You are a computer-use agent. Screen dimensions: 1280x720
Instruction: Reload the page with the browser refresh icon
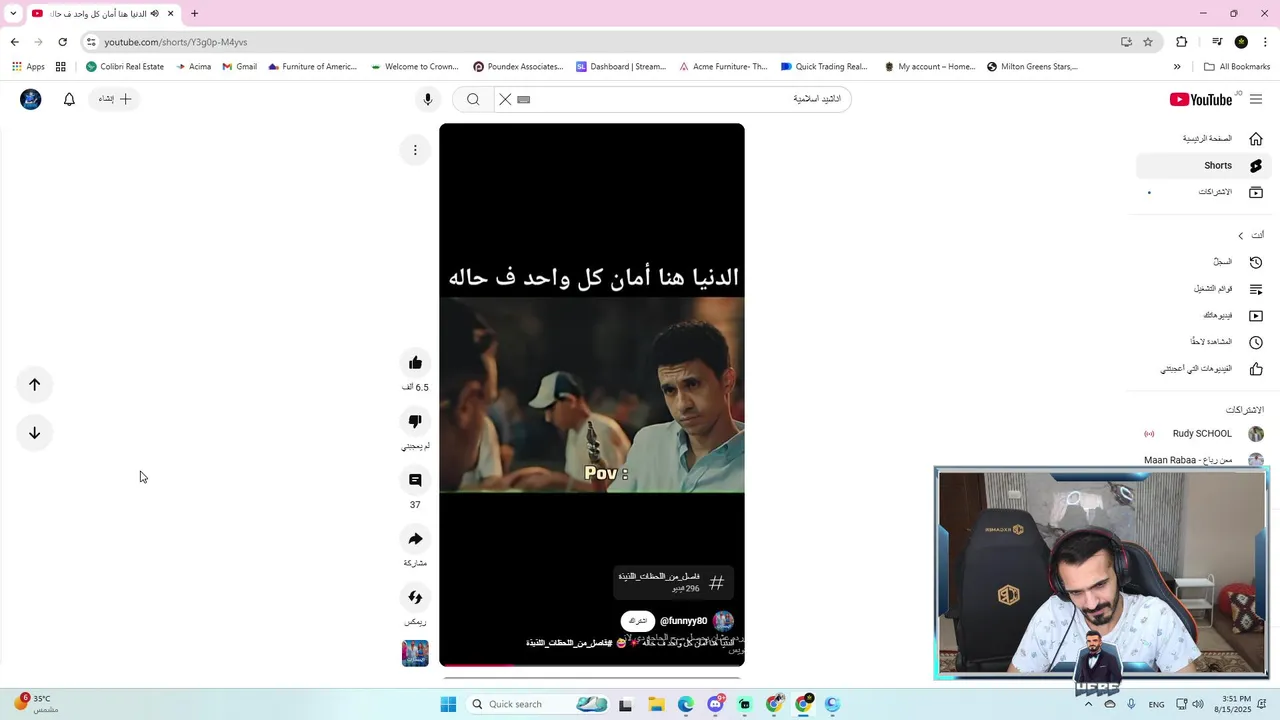click(62, 42)
